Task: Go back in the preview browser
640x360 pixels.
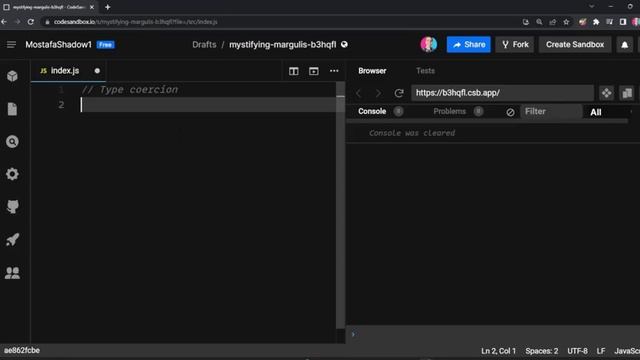Action: [358, 93]
